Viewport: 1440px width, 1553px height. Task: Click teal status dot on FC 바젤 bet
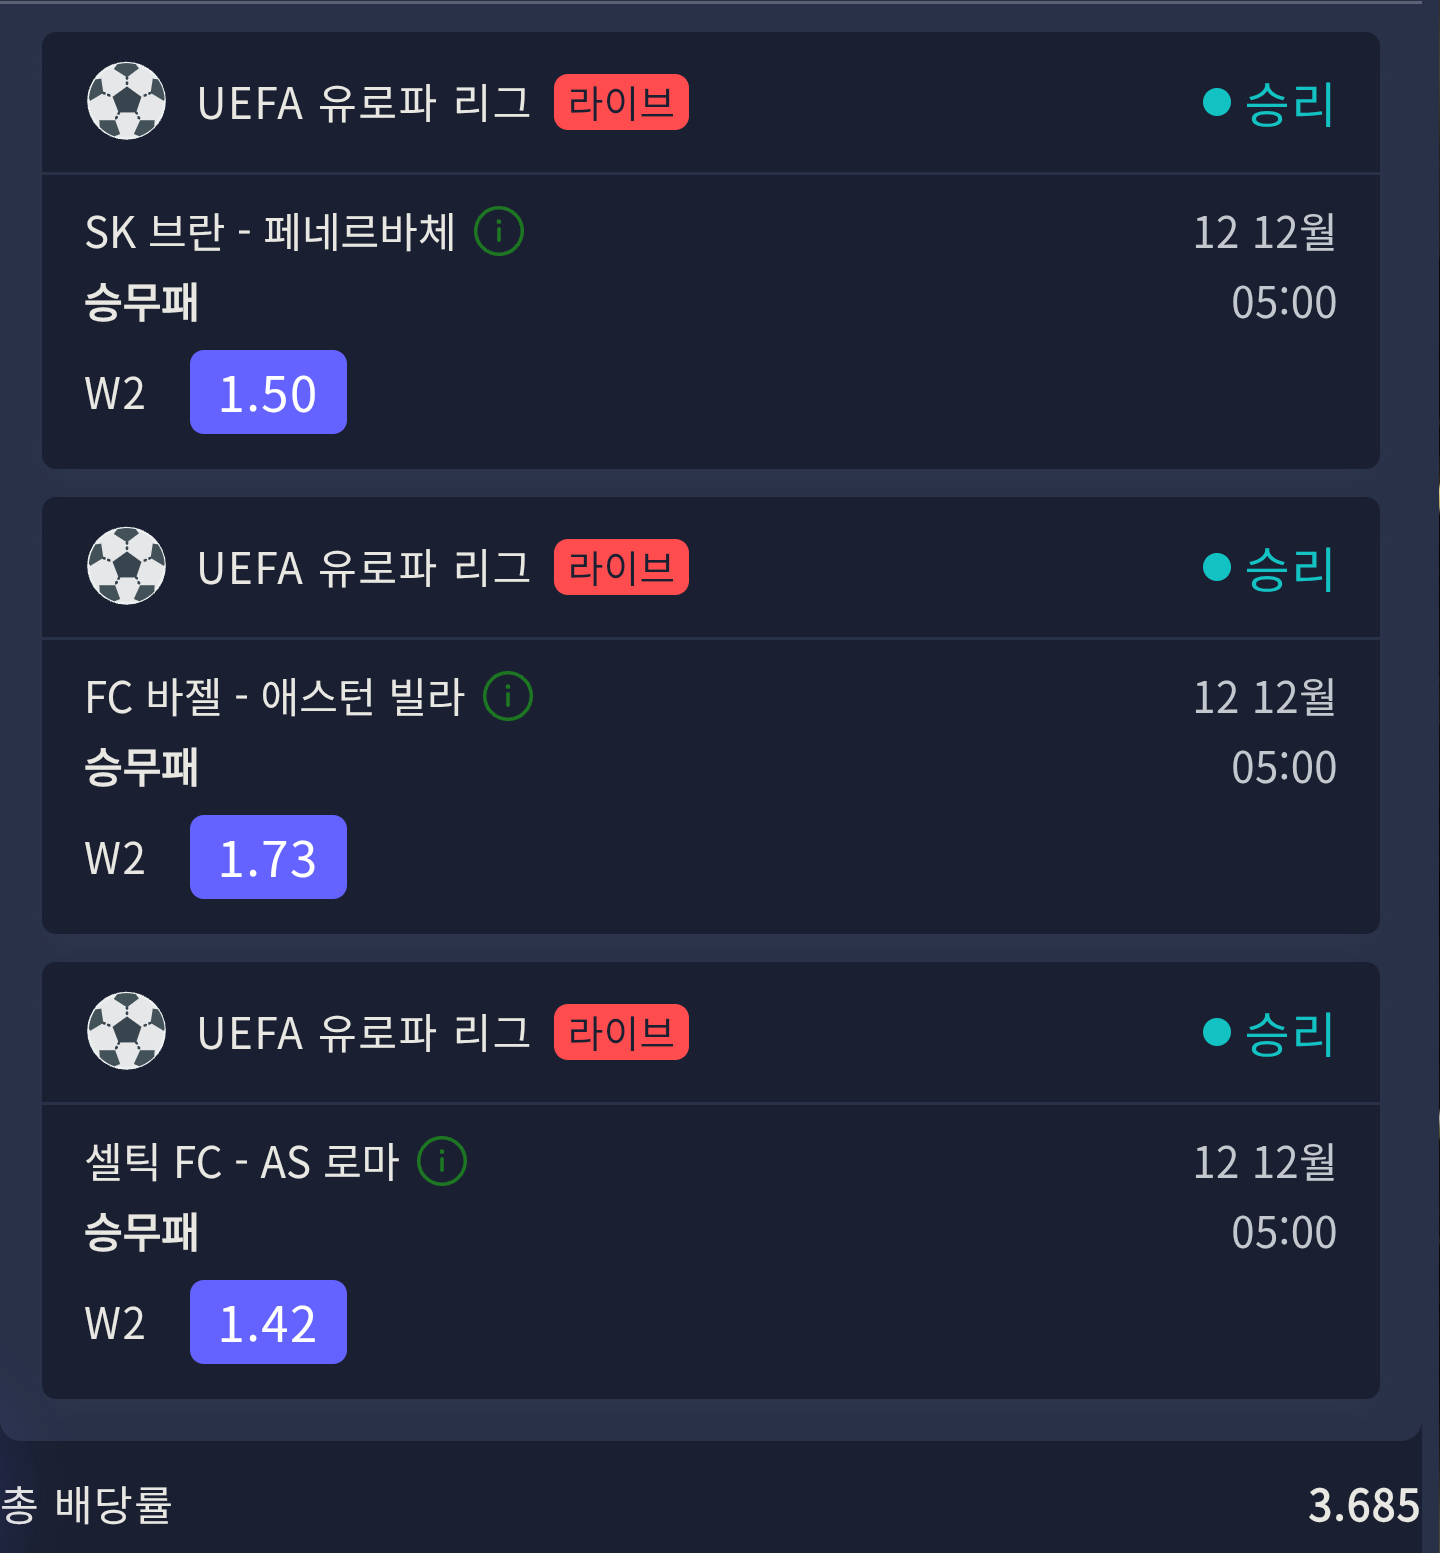tap(1216, 567)
